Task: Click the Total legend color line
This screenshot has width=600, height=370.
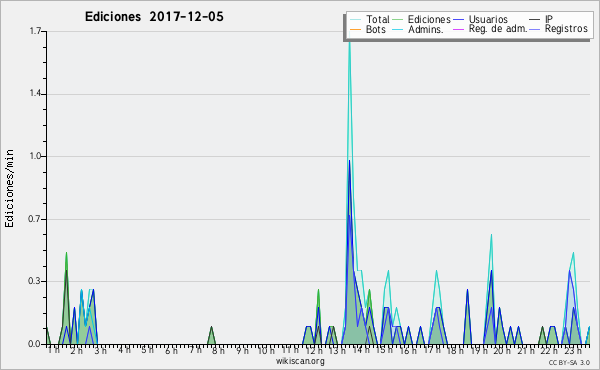Action: pos(355,20)
